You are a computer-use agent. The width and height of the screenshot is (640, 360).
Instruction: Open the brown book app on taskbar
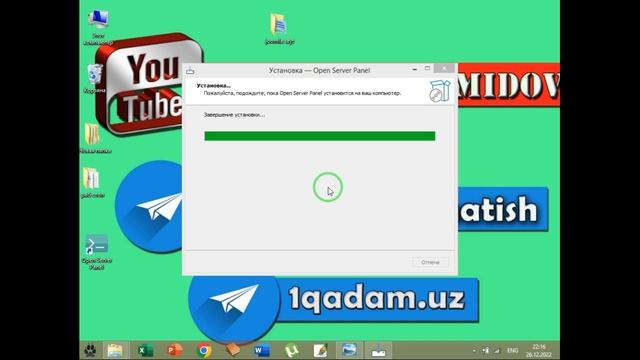(233, 350)
